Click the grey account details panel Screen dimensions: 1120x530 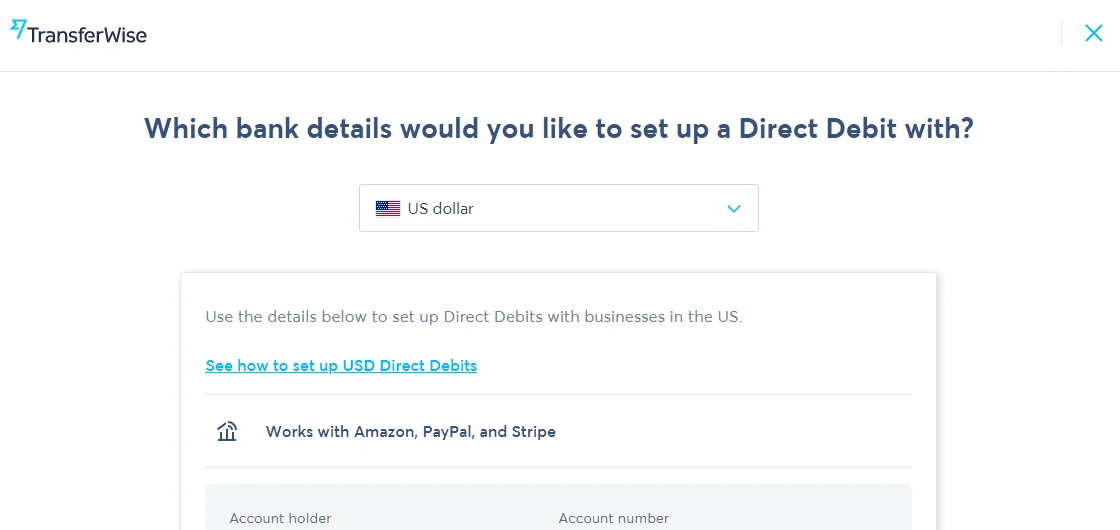tap(559, 507)
